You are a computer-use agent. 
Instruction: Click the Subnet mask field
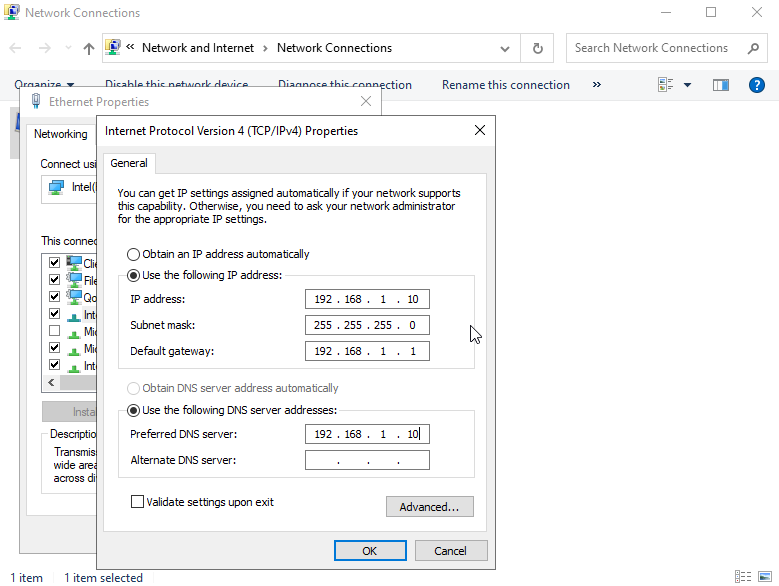(x=367, y=325)
